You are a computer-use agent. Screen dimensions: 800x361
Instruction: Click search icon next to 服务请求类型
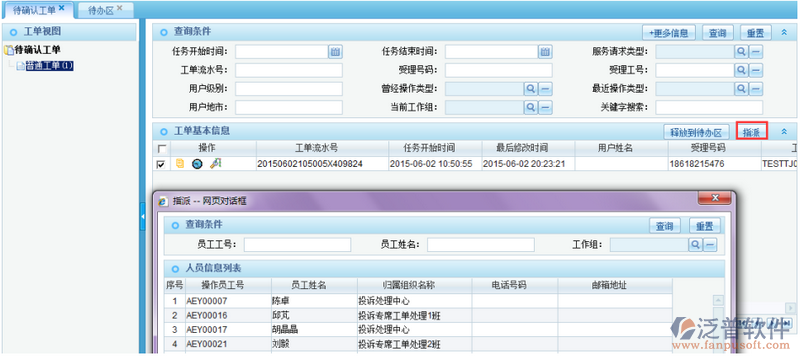click(741, 51)
